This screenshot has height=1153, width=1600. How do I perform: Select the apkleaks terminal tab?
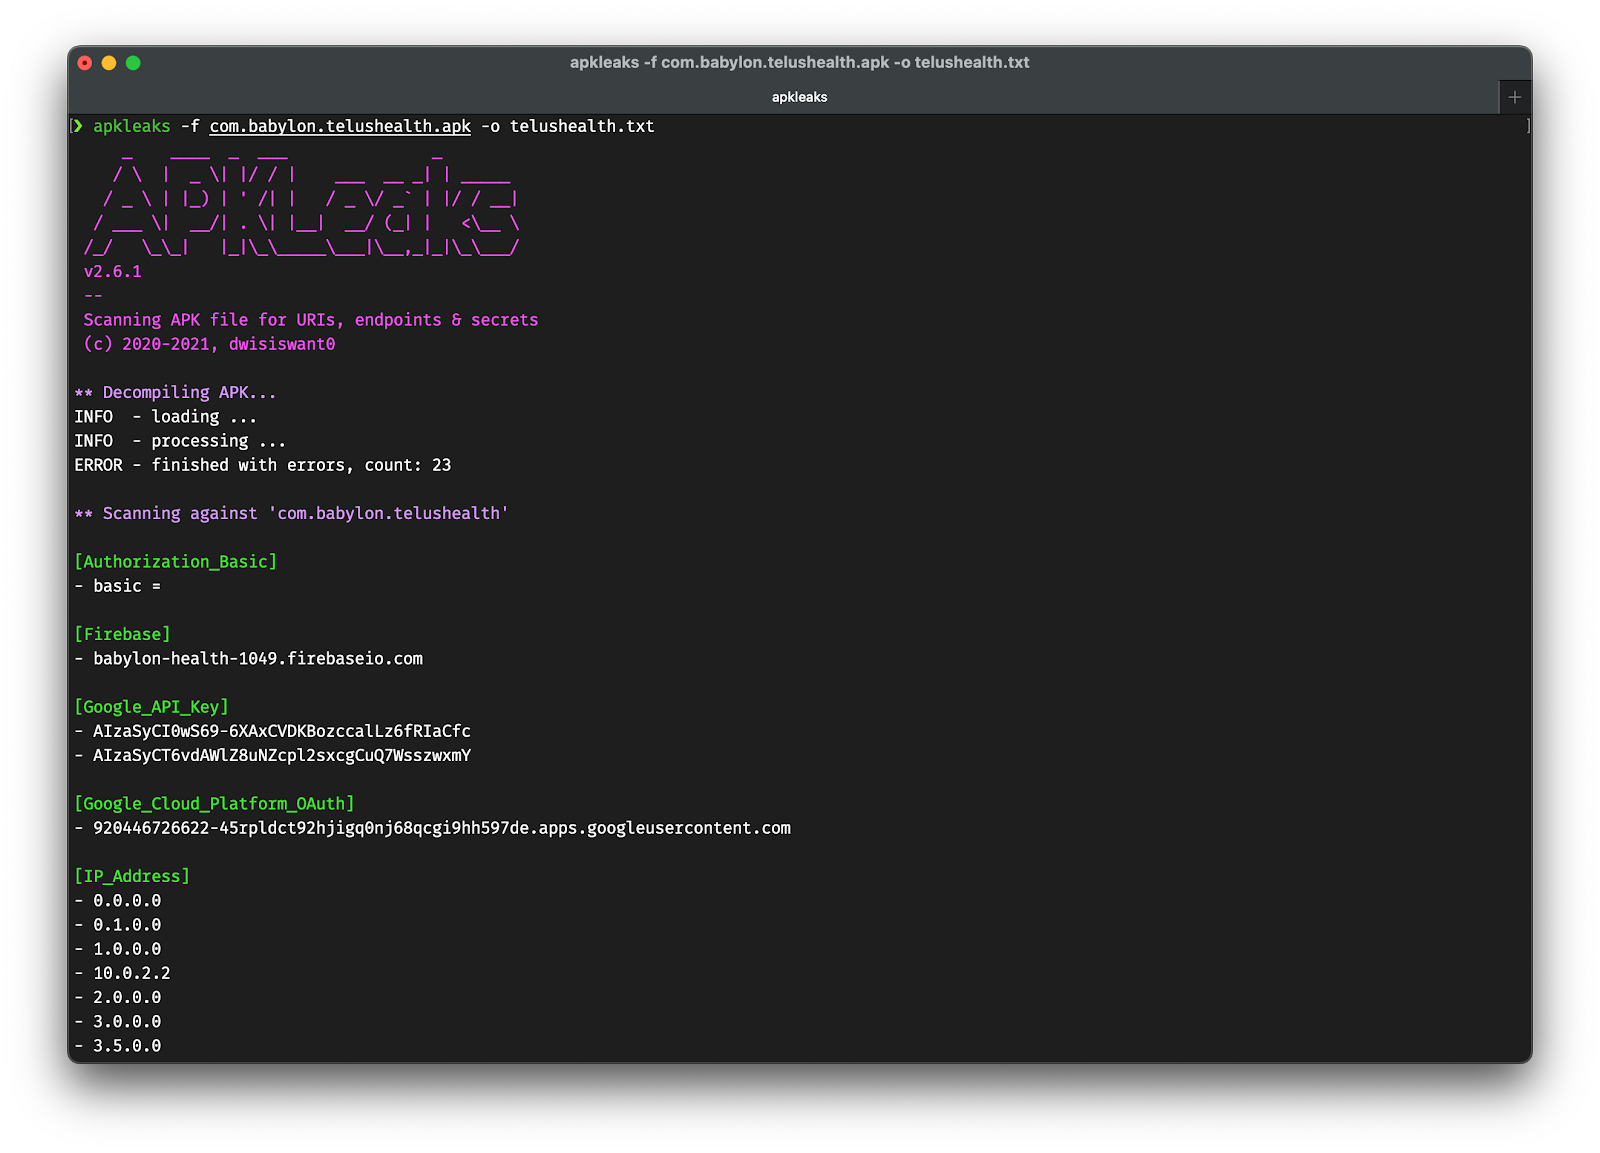(799, 97)
